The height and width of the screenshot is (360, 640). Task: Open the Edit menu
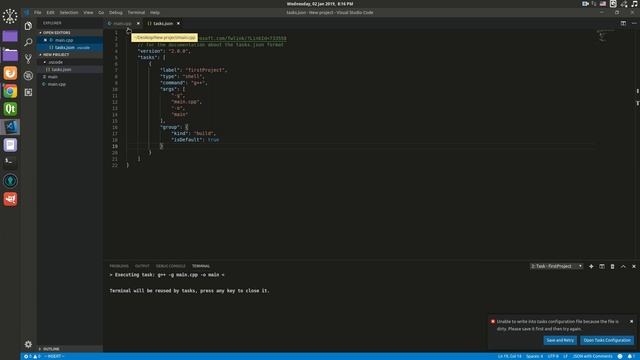[50, 13]
